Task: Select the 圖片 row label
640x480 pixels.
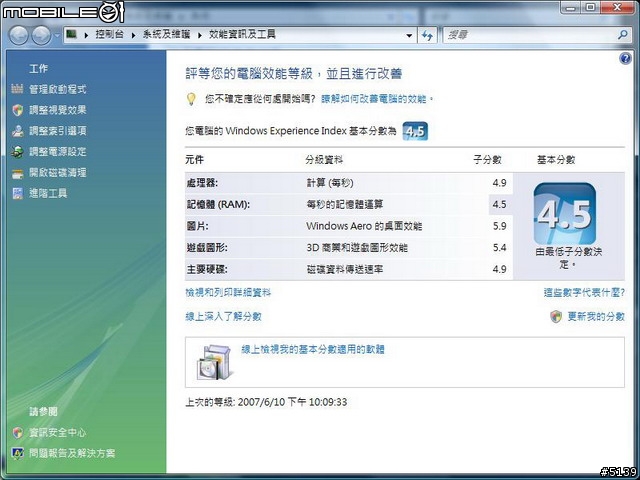Action: tap(198, 226)
